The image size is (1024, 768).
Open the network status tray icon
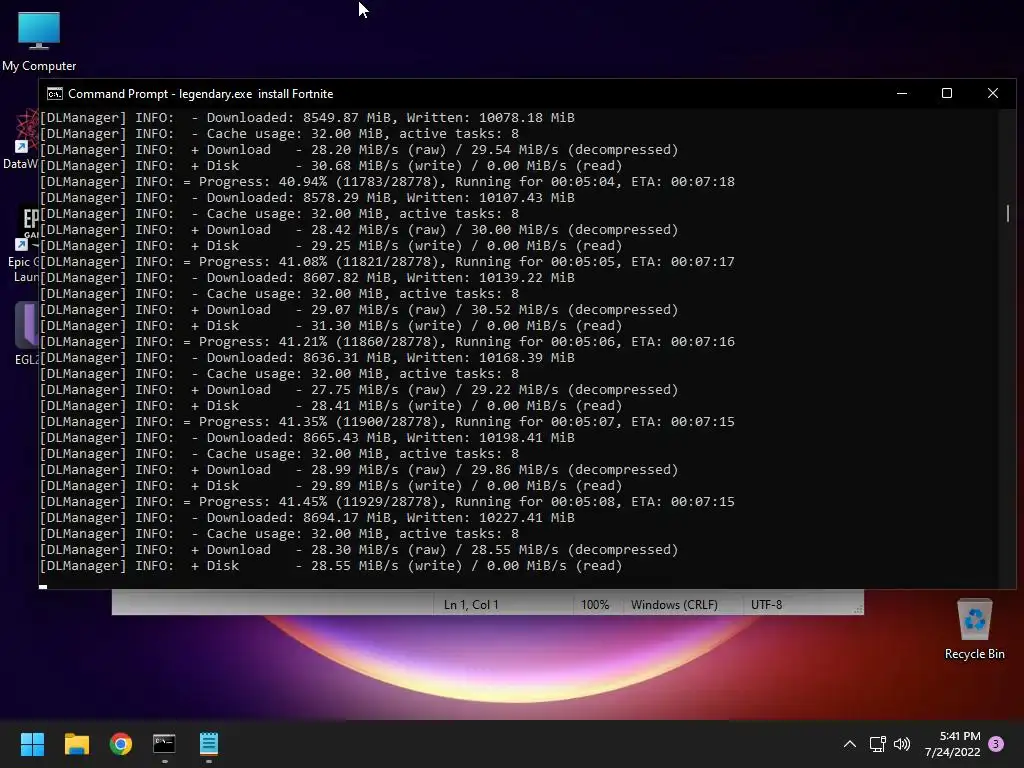tap(878, 744)
